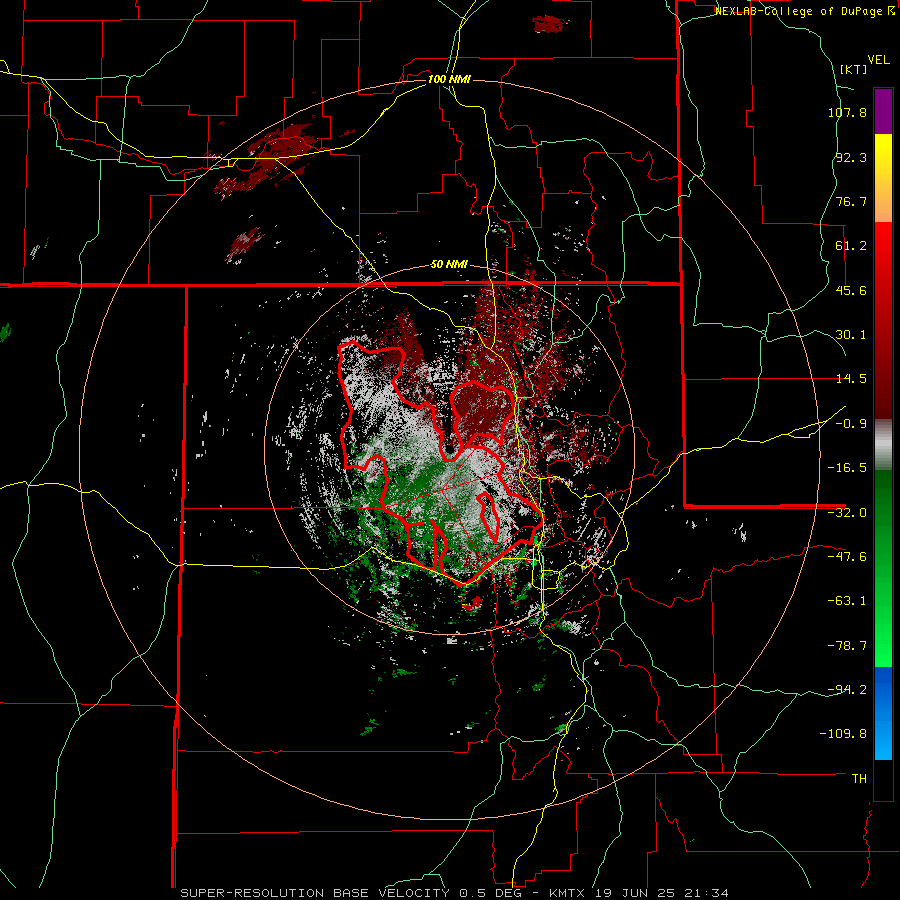900x900 pixels.
Task: Select the -47.6 scale value
Action: pyautogui.click(x=847, y=557)
